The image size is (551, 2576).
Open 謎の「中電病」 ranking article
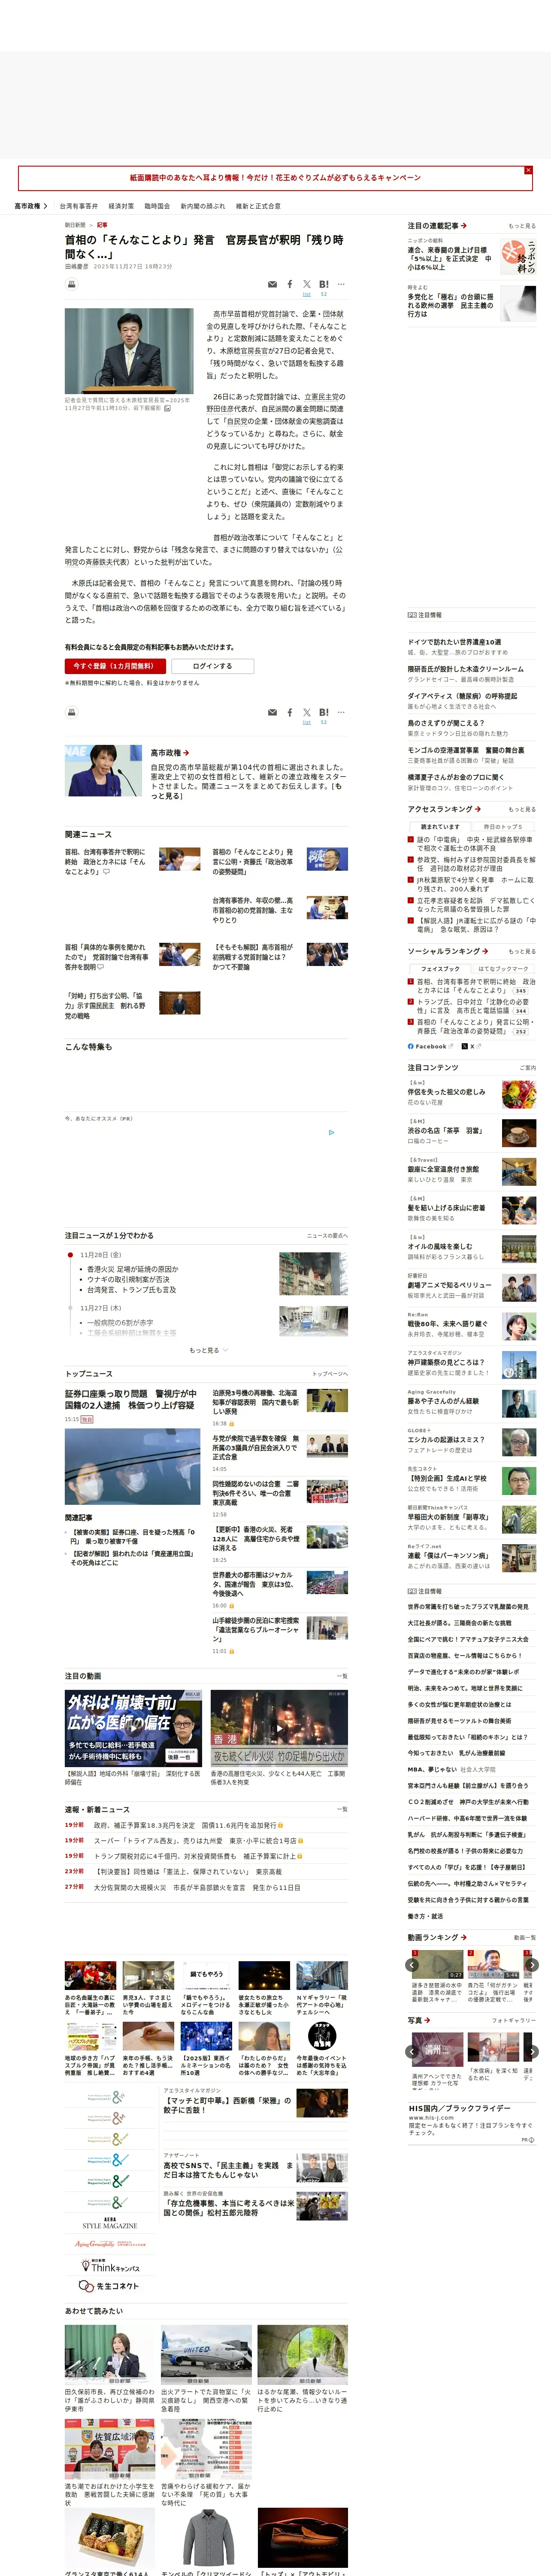[x=475, y=844]
